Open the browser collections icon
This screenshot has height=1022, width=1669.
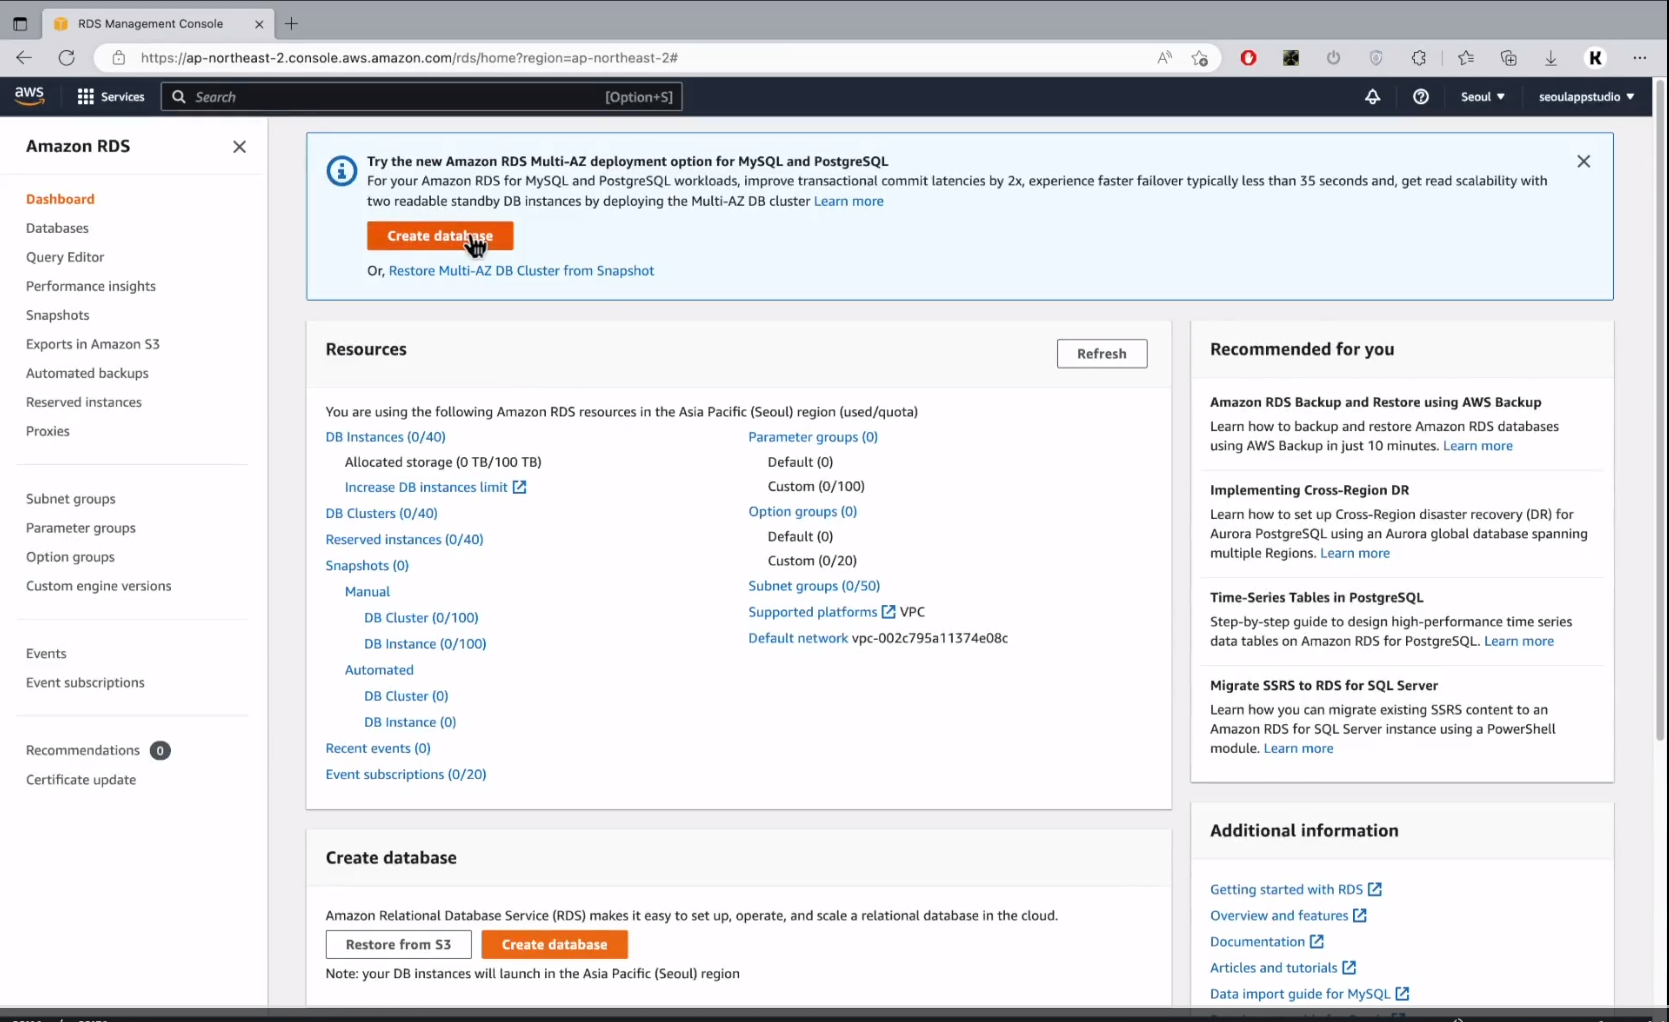click(1508, 58)
